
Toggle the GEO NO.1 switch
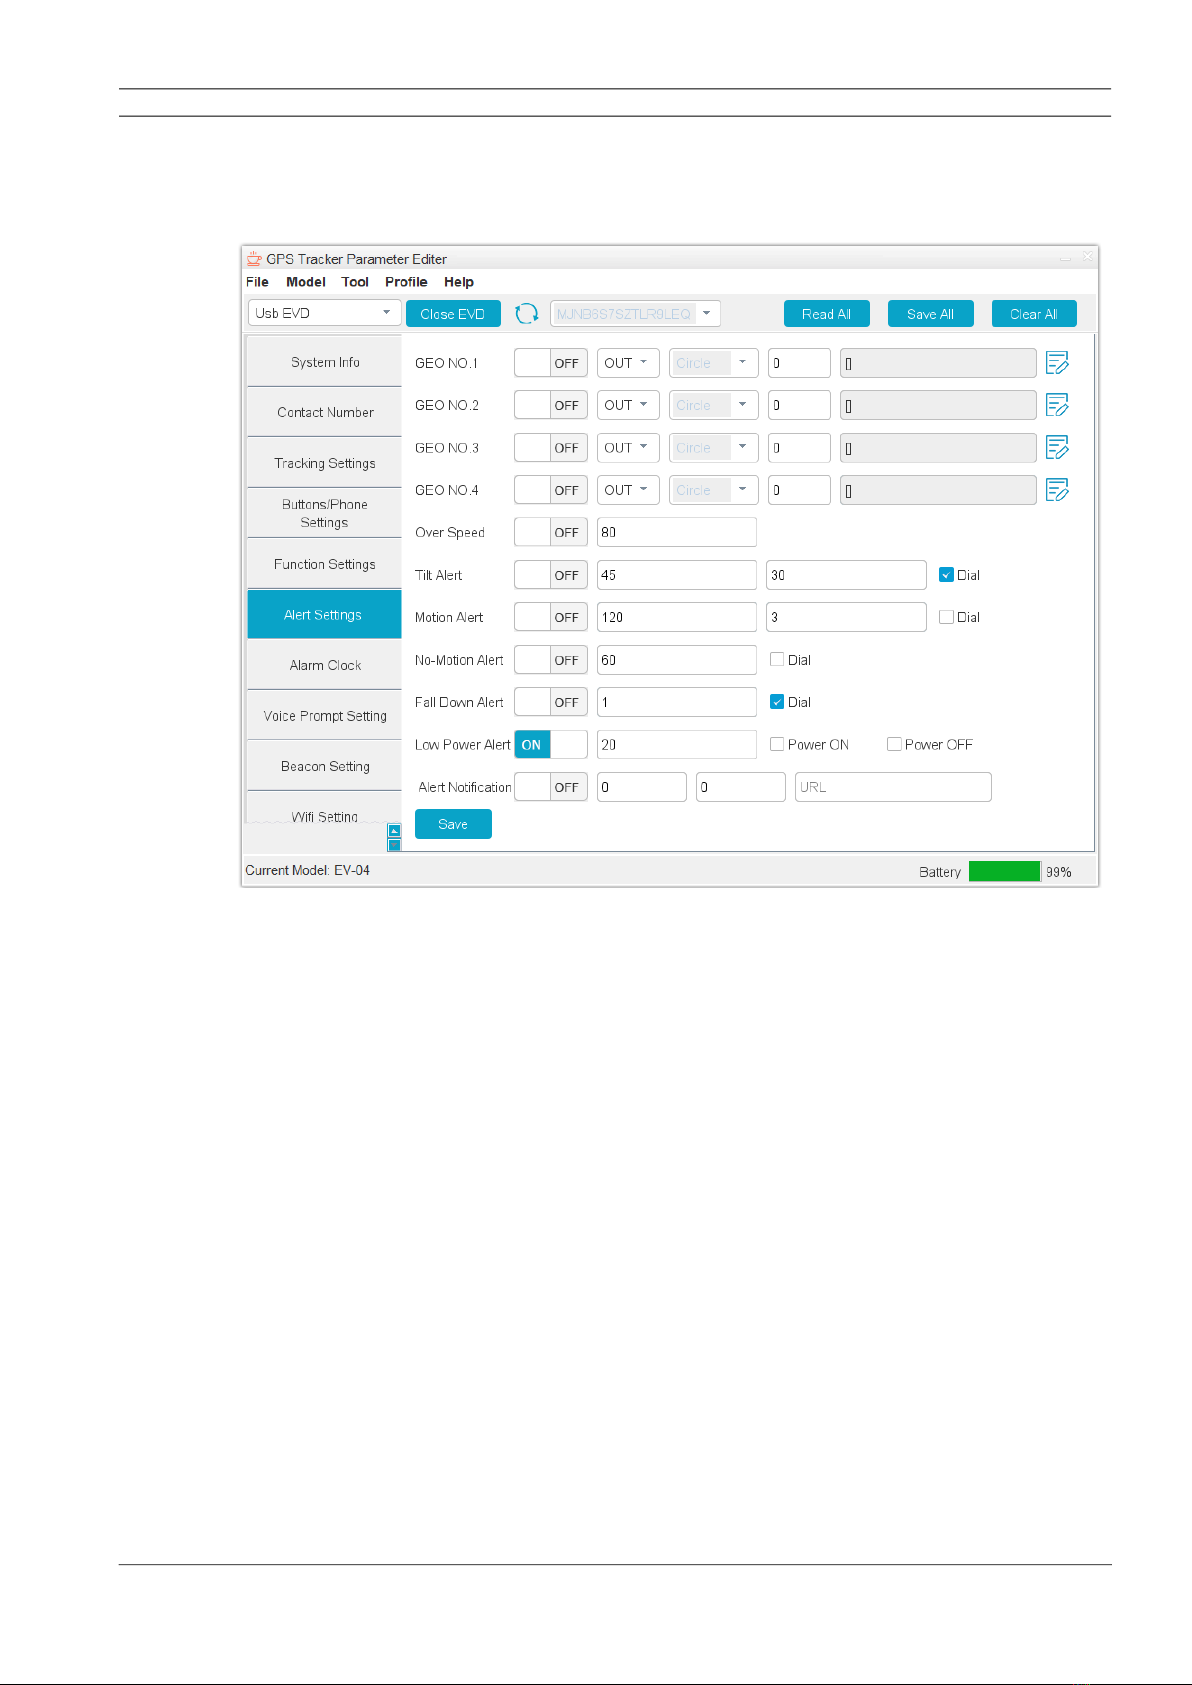coord(551,363)
